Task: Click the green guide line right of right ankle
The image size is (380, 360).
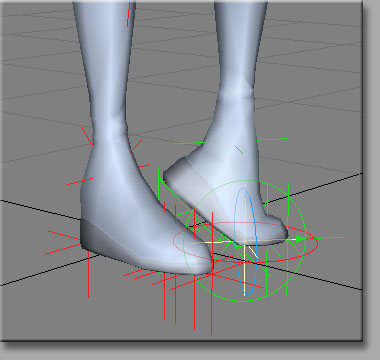Action: [272, 139]
